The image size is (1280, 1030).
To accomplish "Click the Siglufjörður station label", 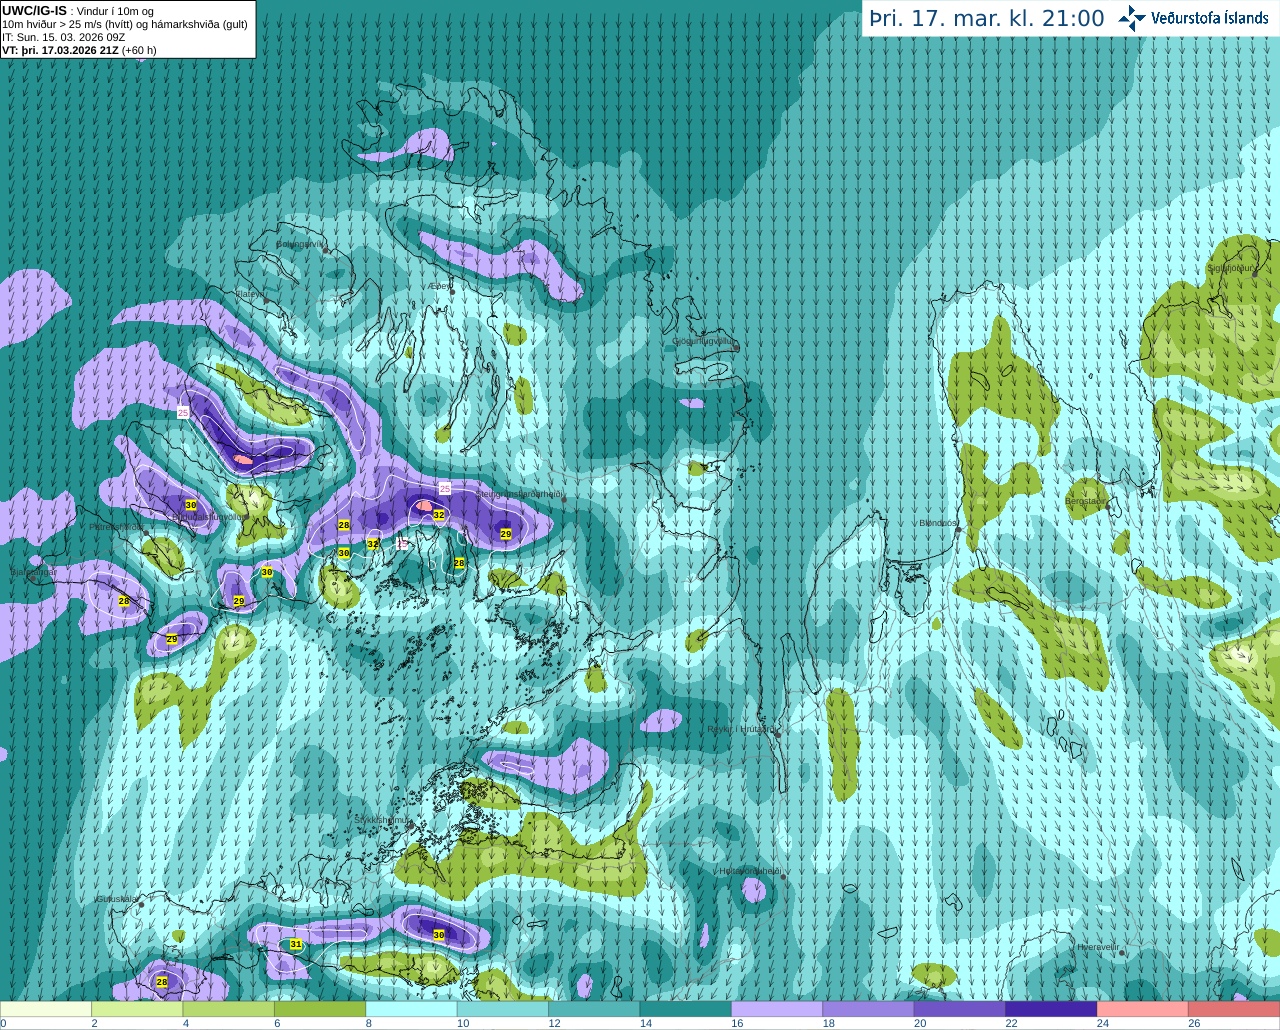I will click(x=1230, y=268).
